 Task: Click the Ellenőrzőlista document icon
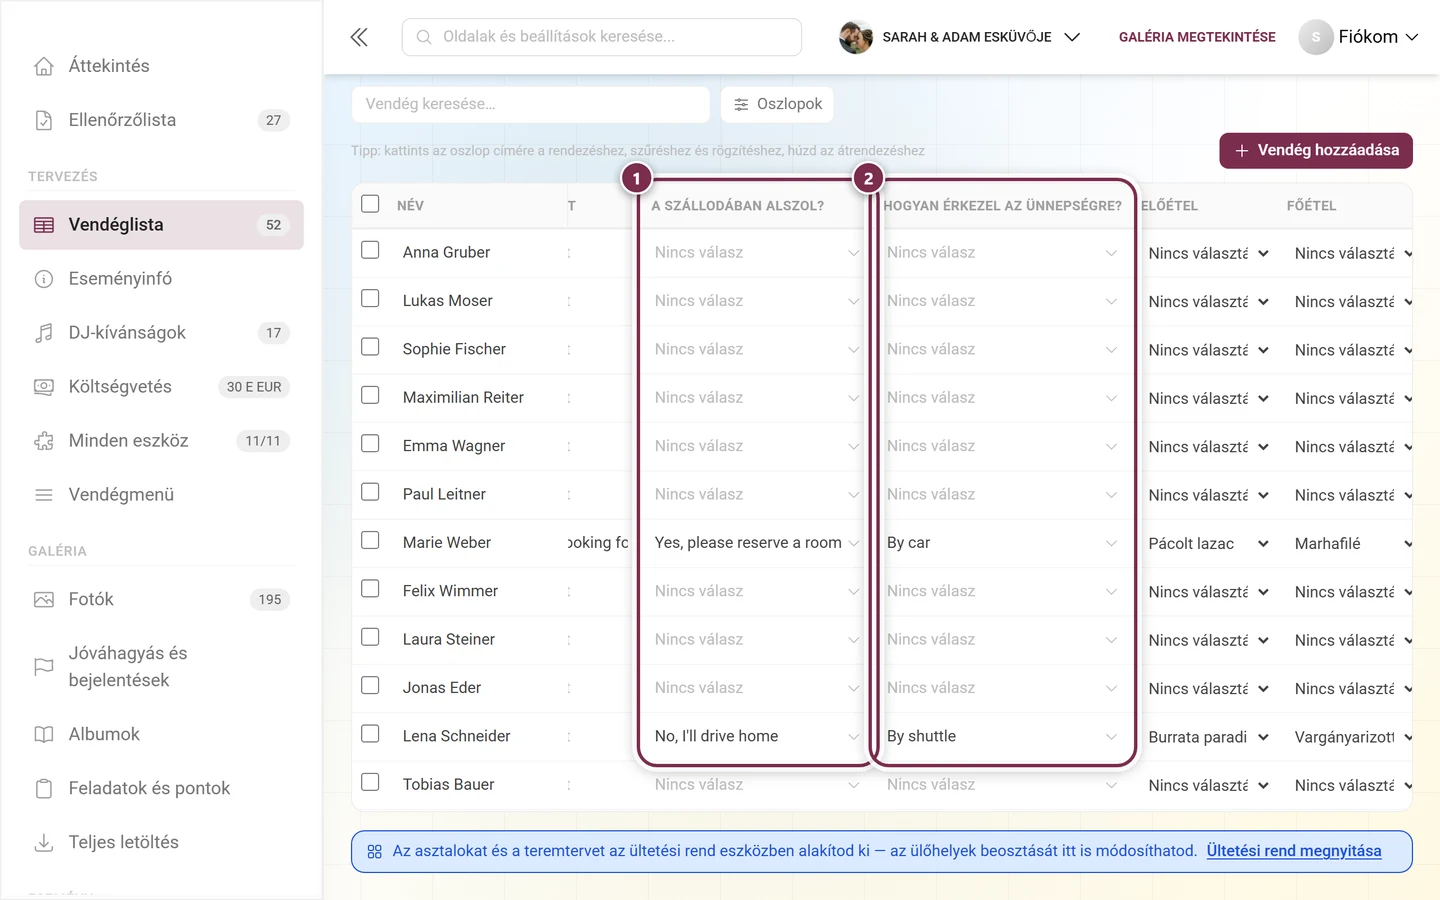point(44,120)
